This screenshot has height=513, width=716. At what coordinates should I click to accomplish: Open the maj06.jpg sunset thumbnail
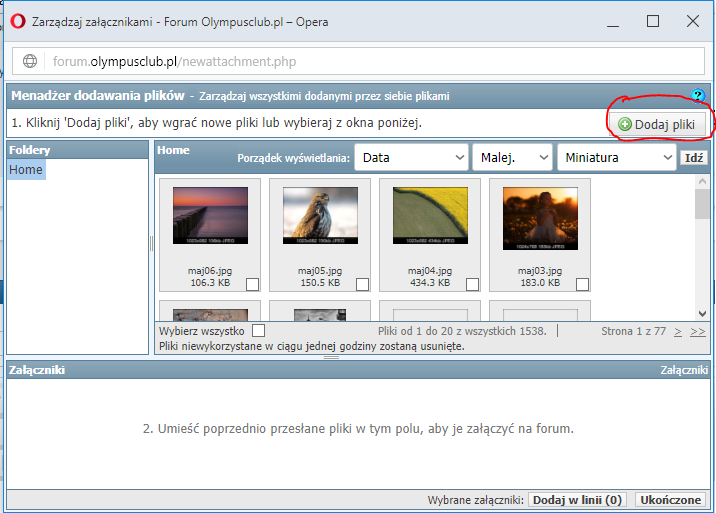tap(210, 217)
